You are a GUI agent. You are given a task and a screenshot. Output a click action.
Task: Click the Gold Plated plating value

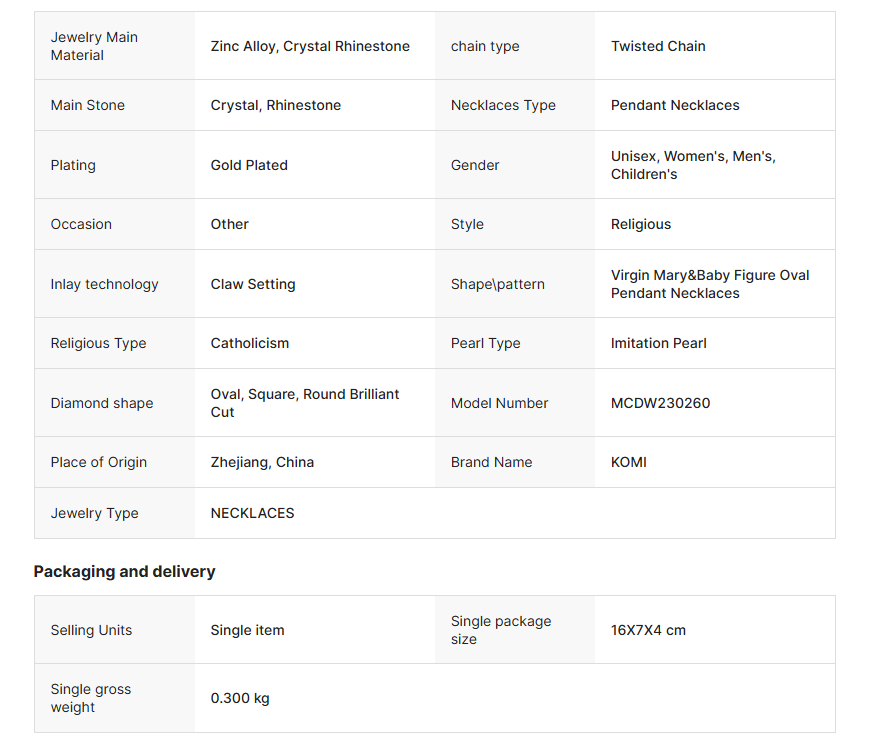pyautogui.click(x=249, y=165)
